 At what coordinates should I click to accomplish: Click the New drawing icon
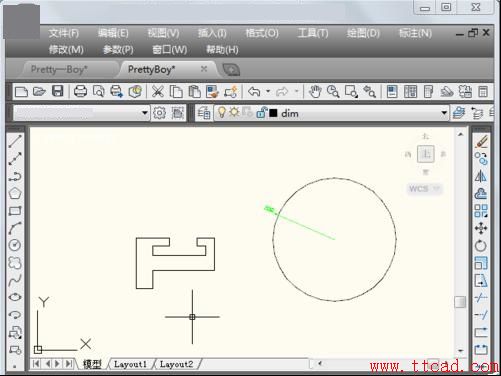coord(21,91)
